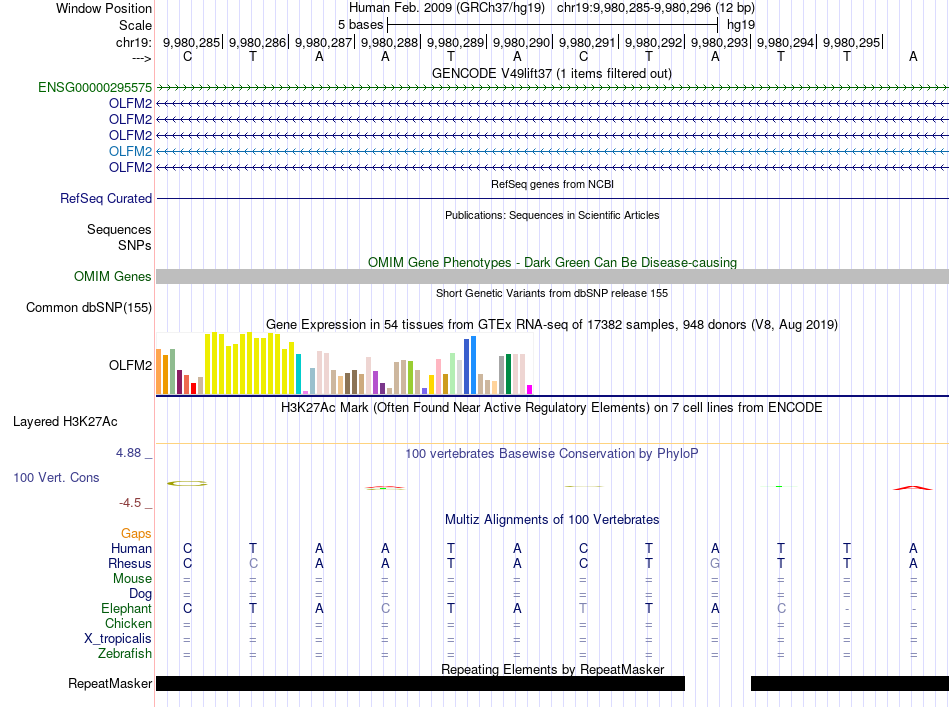The height and width of the screenshot is (707, 950).
Task: Click the chr19:9,980,285-9,980,296 (12 bp) position text
Action: tap(656, 8)
